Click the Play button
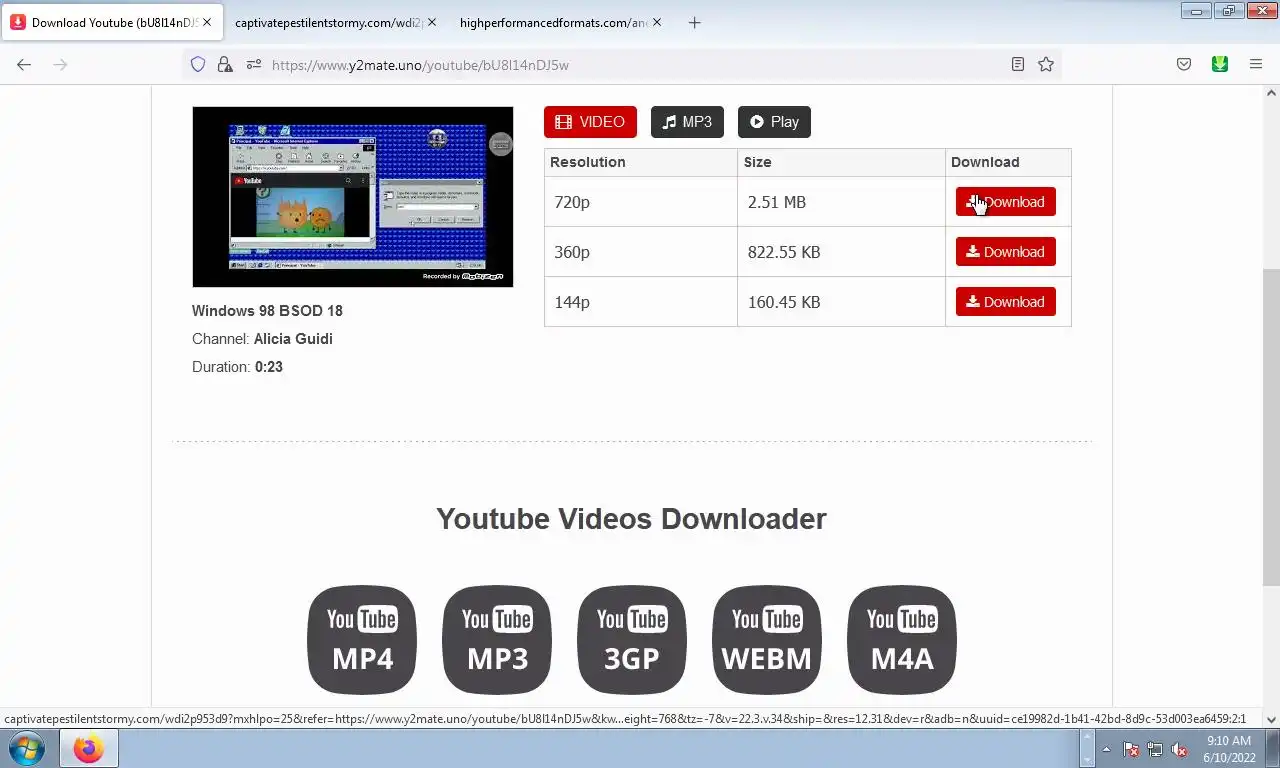Image resolution: width=1280 pixels, height=768 pixels. point(774,122)
